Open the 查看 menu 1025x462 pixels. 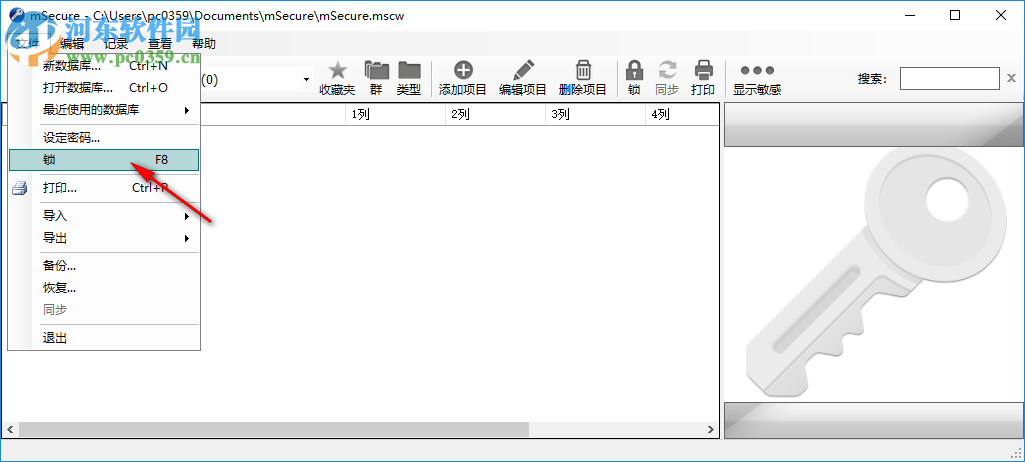point(160,44)
